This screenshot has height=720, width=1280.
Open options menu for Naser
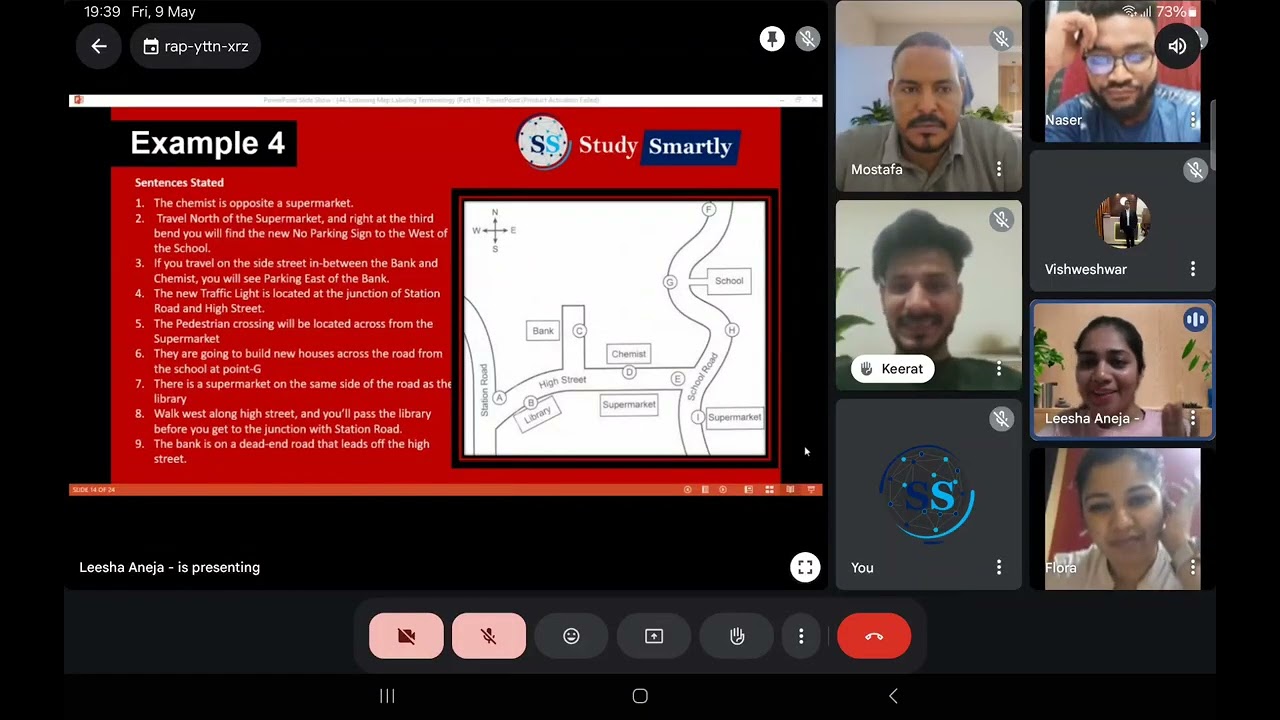click(x=1193, y=120)
